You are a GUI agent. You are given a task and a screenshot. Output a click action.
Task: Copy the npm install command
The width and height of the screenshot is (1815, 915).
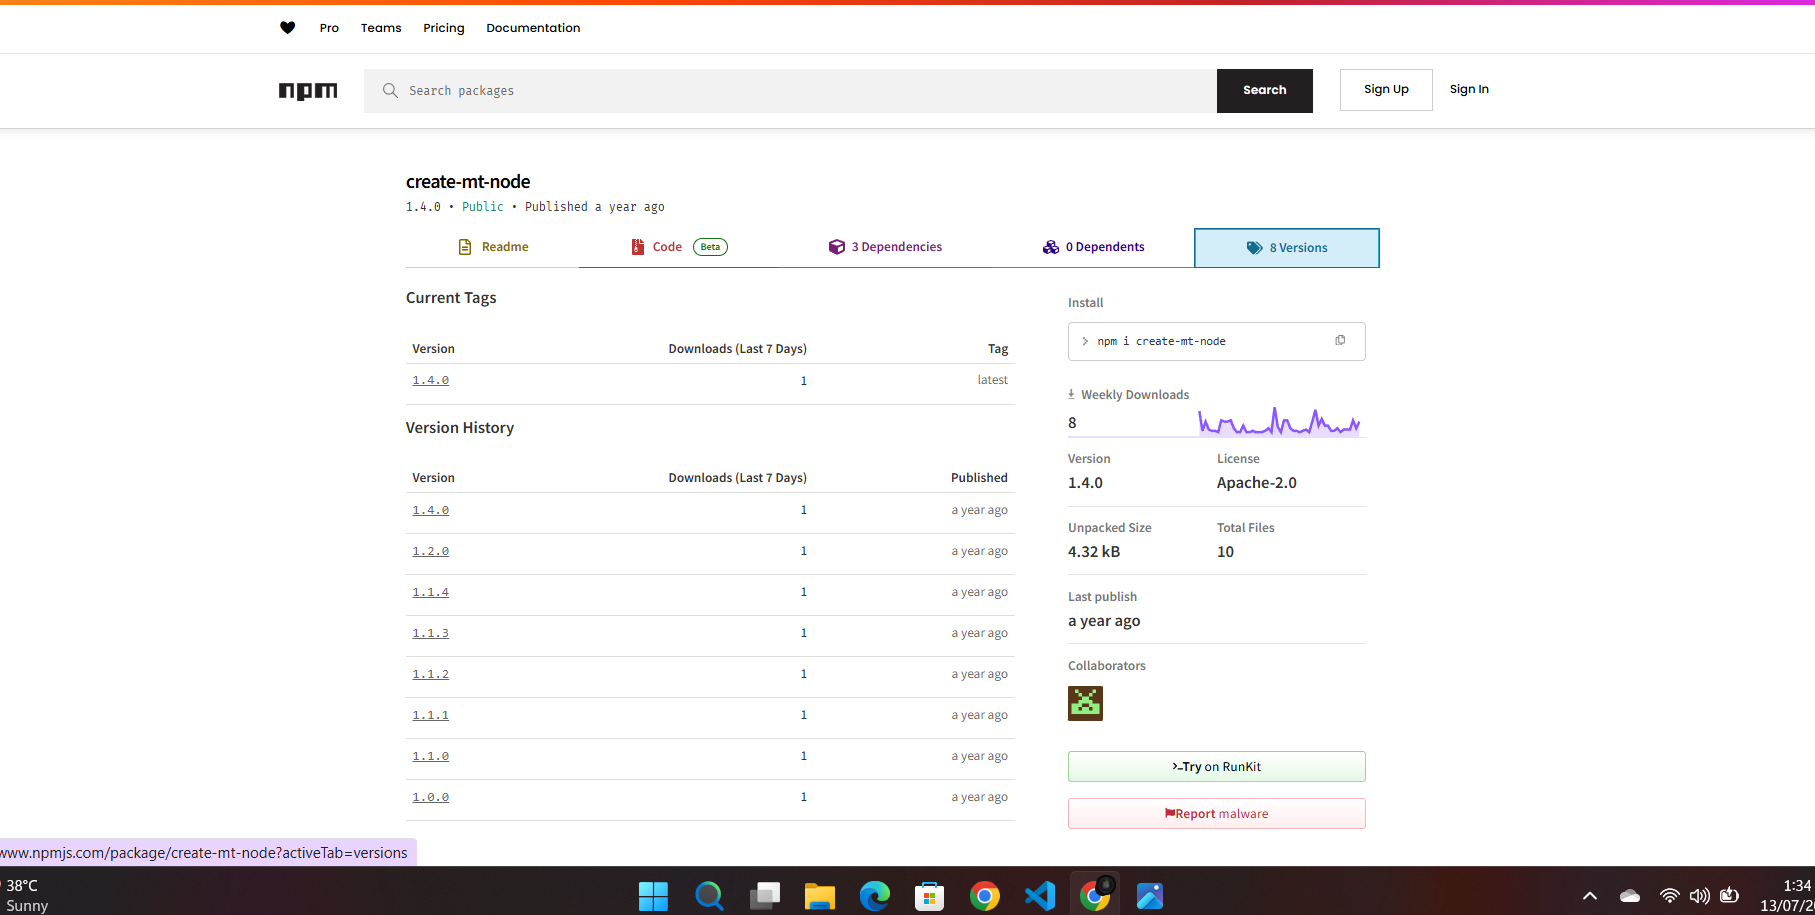(x=1340, y=340)
